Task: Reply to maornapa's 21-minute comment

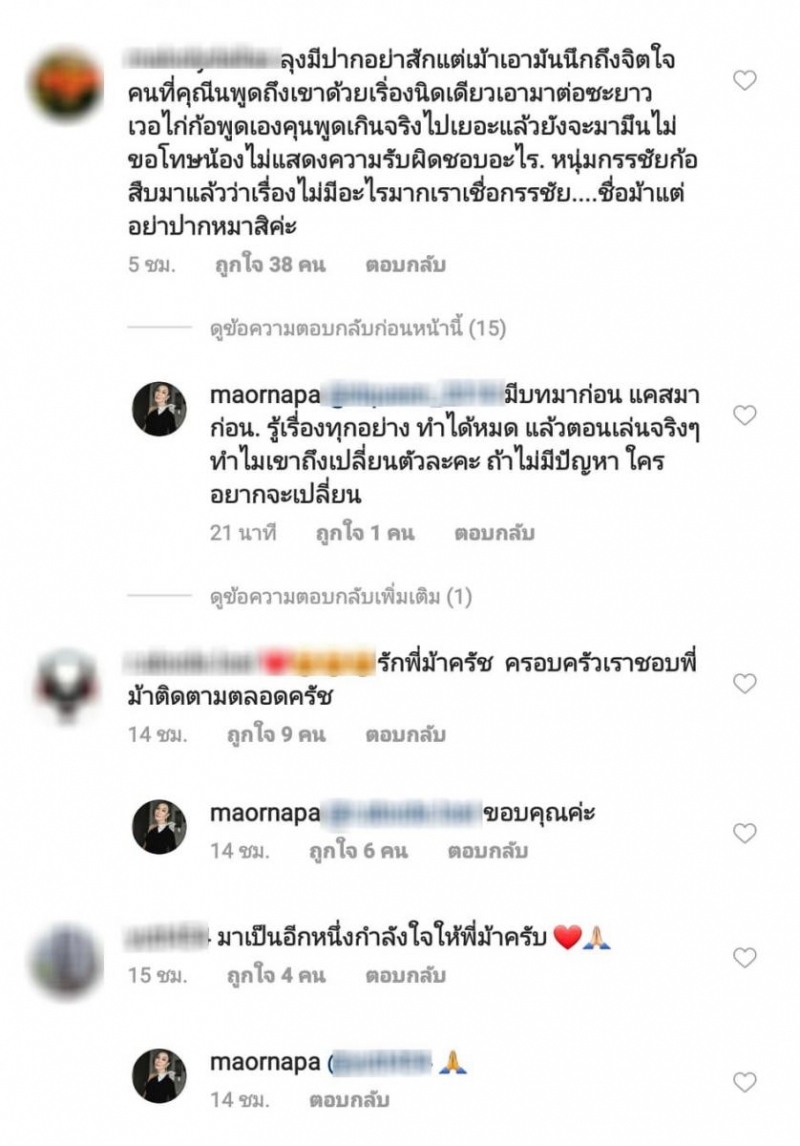Action: pyautogui.click(x=494, y=533)
